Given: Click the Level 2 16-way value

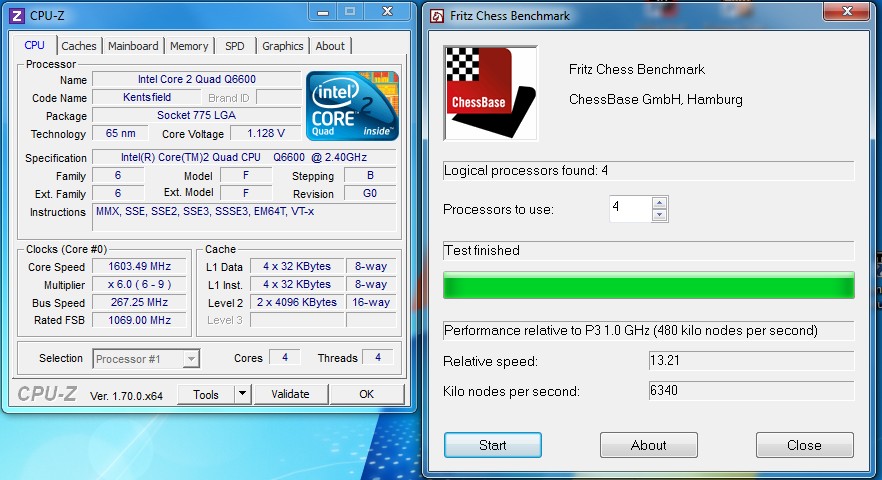Looking at the screenshot, I should click(371, 302).
